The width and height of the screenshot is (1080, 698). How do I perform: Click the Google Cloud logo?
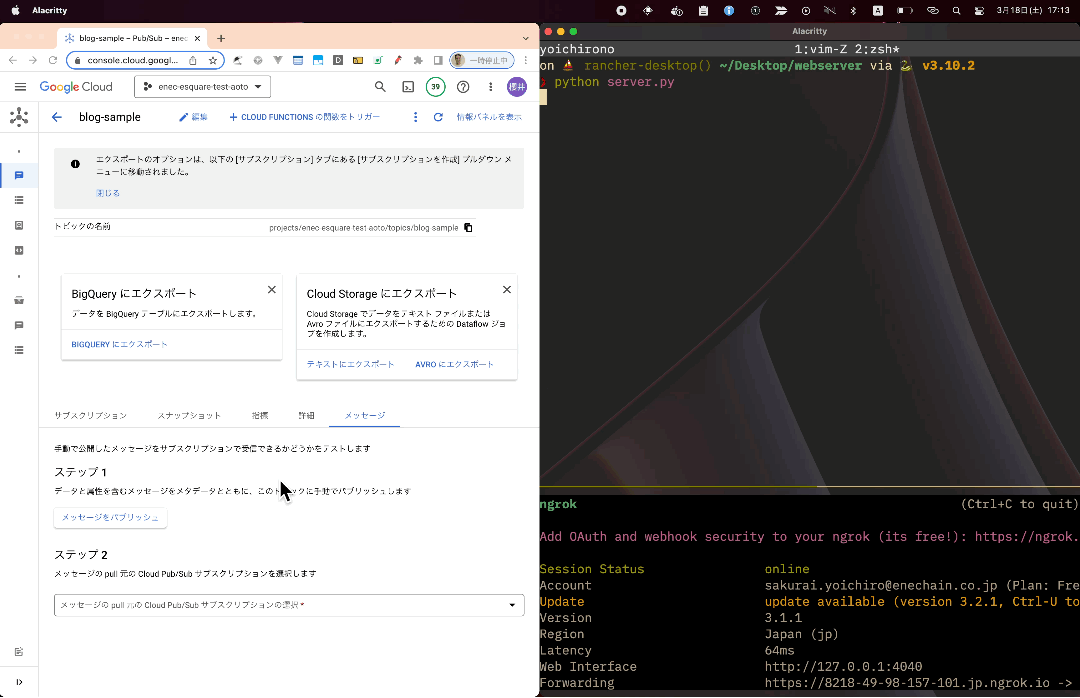[x=76, y=87]
